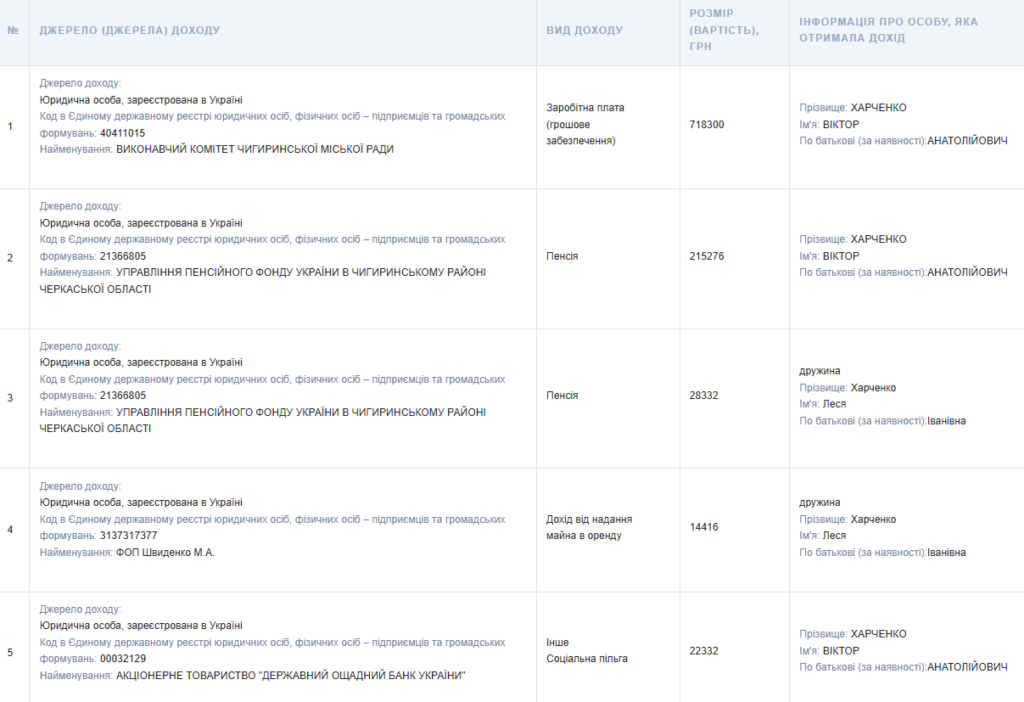Select the amount 22332 in row five
Viewport: 1024px width, 702px height.
(703, 651)
